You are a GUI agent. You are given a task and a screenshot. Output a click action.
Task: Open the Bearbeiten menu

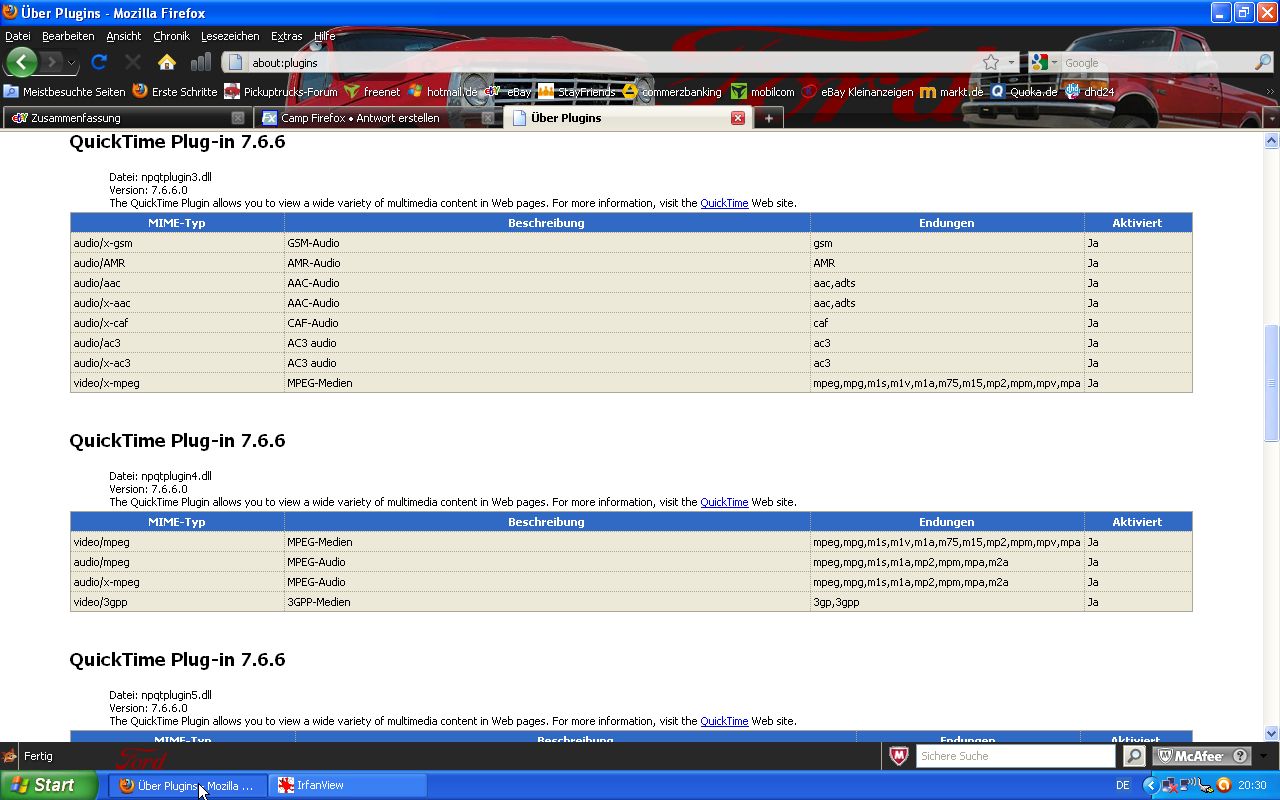coord(68,36)
